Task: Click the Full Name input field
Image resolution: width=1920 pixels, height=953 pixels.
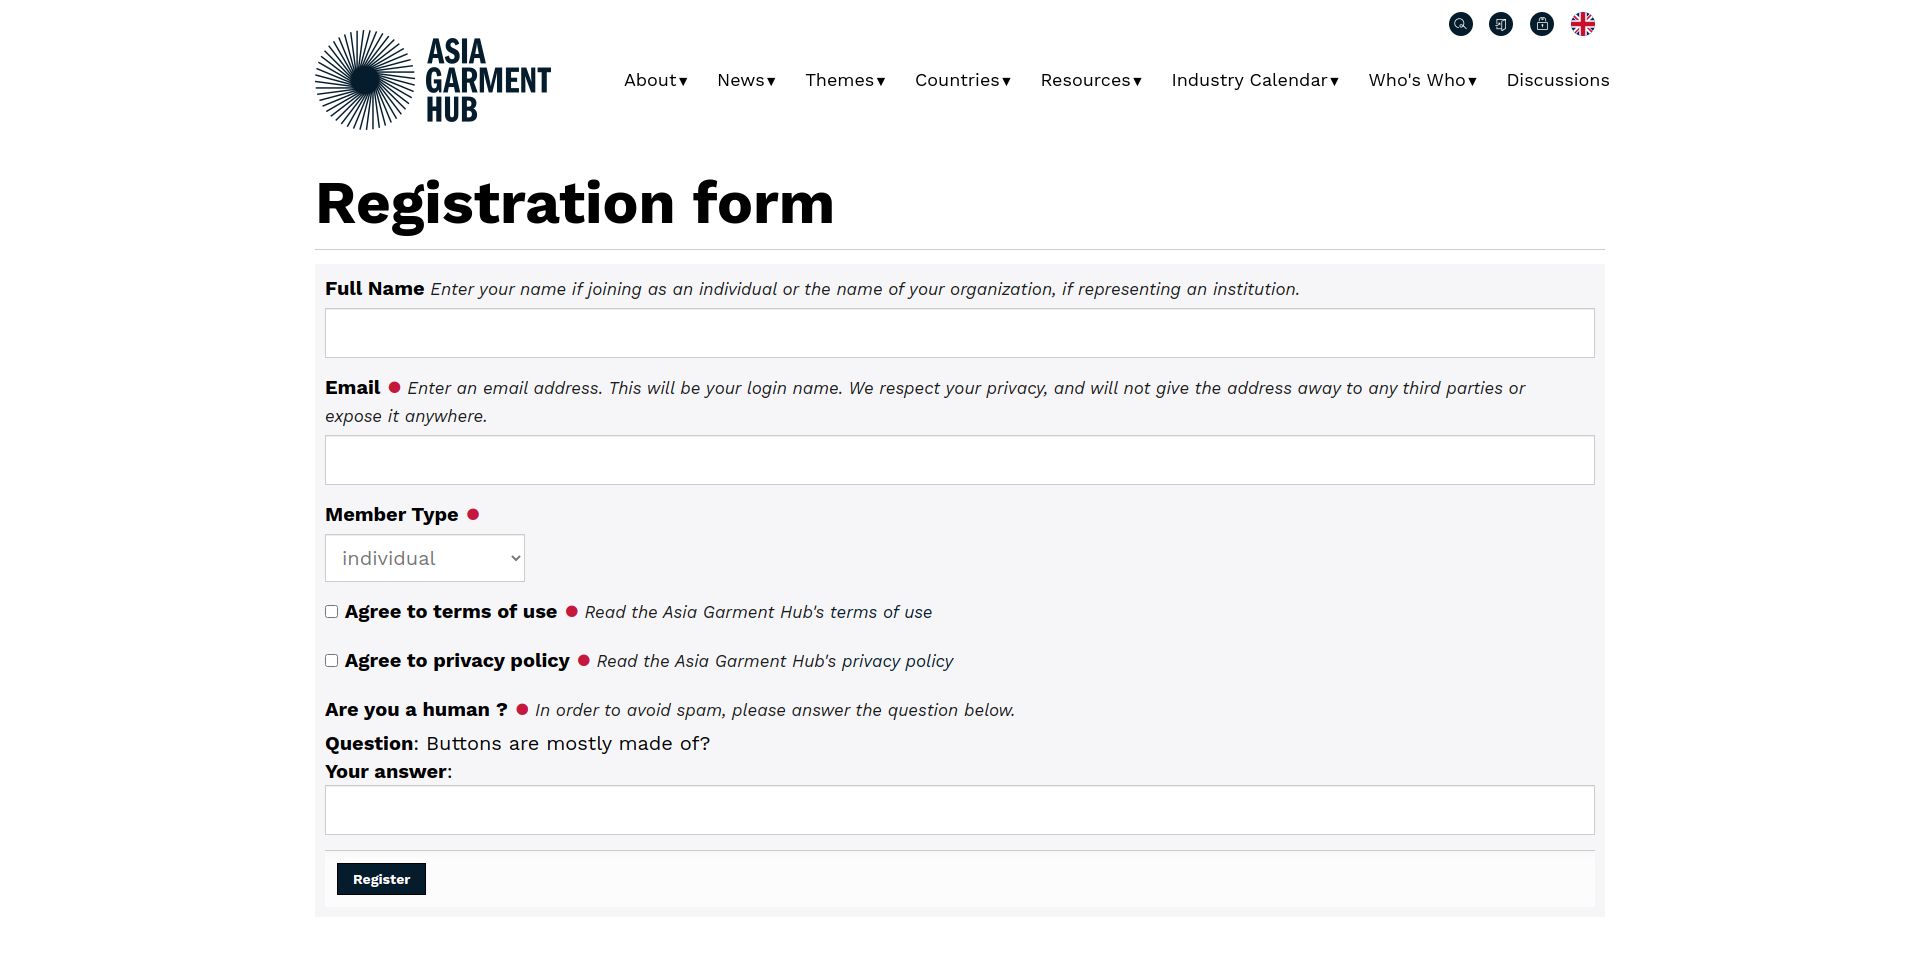Action: tap(960, 332)
